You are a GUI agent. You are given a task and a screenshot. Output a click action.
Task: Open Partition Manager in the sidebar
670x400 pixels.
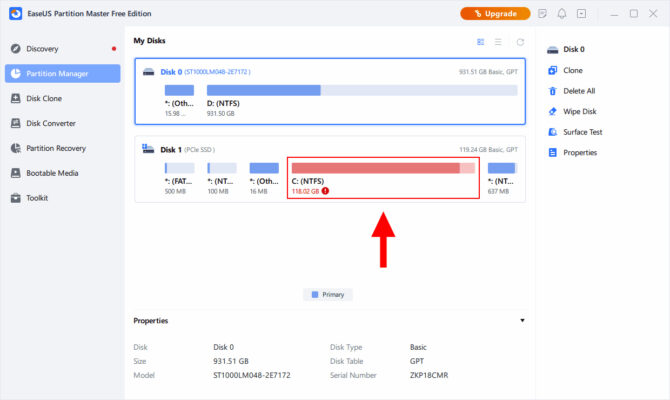(62, 73)
